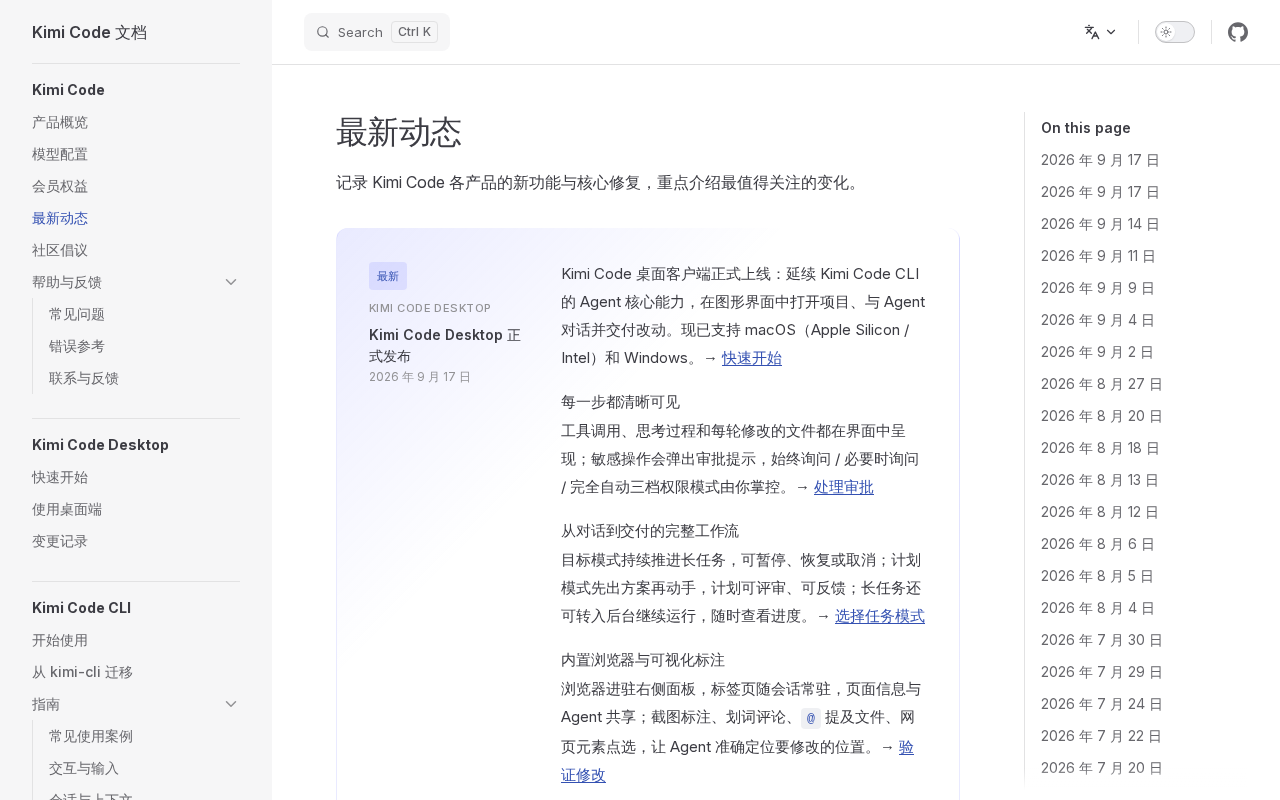Click the Search box
1280x800 pixels.
point(377,32)
